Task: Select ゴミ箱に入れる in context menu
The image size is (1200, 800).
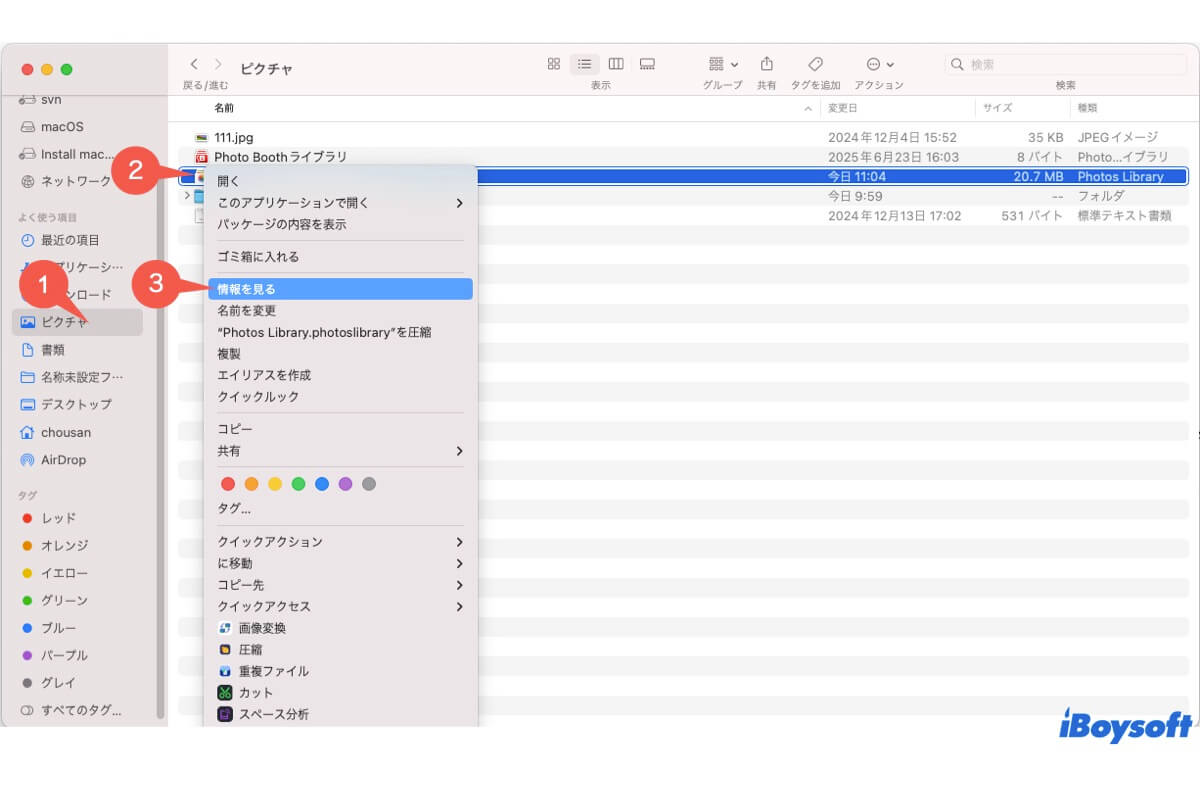Action: pos(258,257)
